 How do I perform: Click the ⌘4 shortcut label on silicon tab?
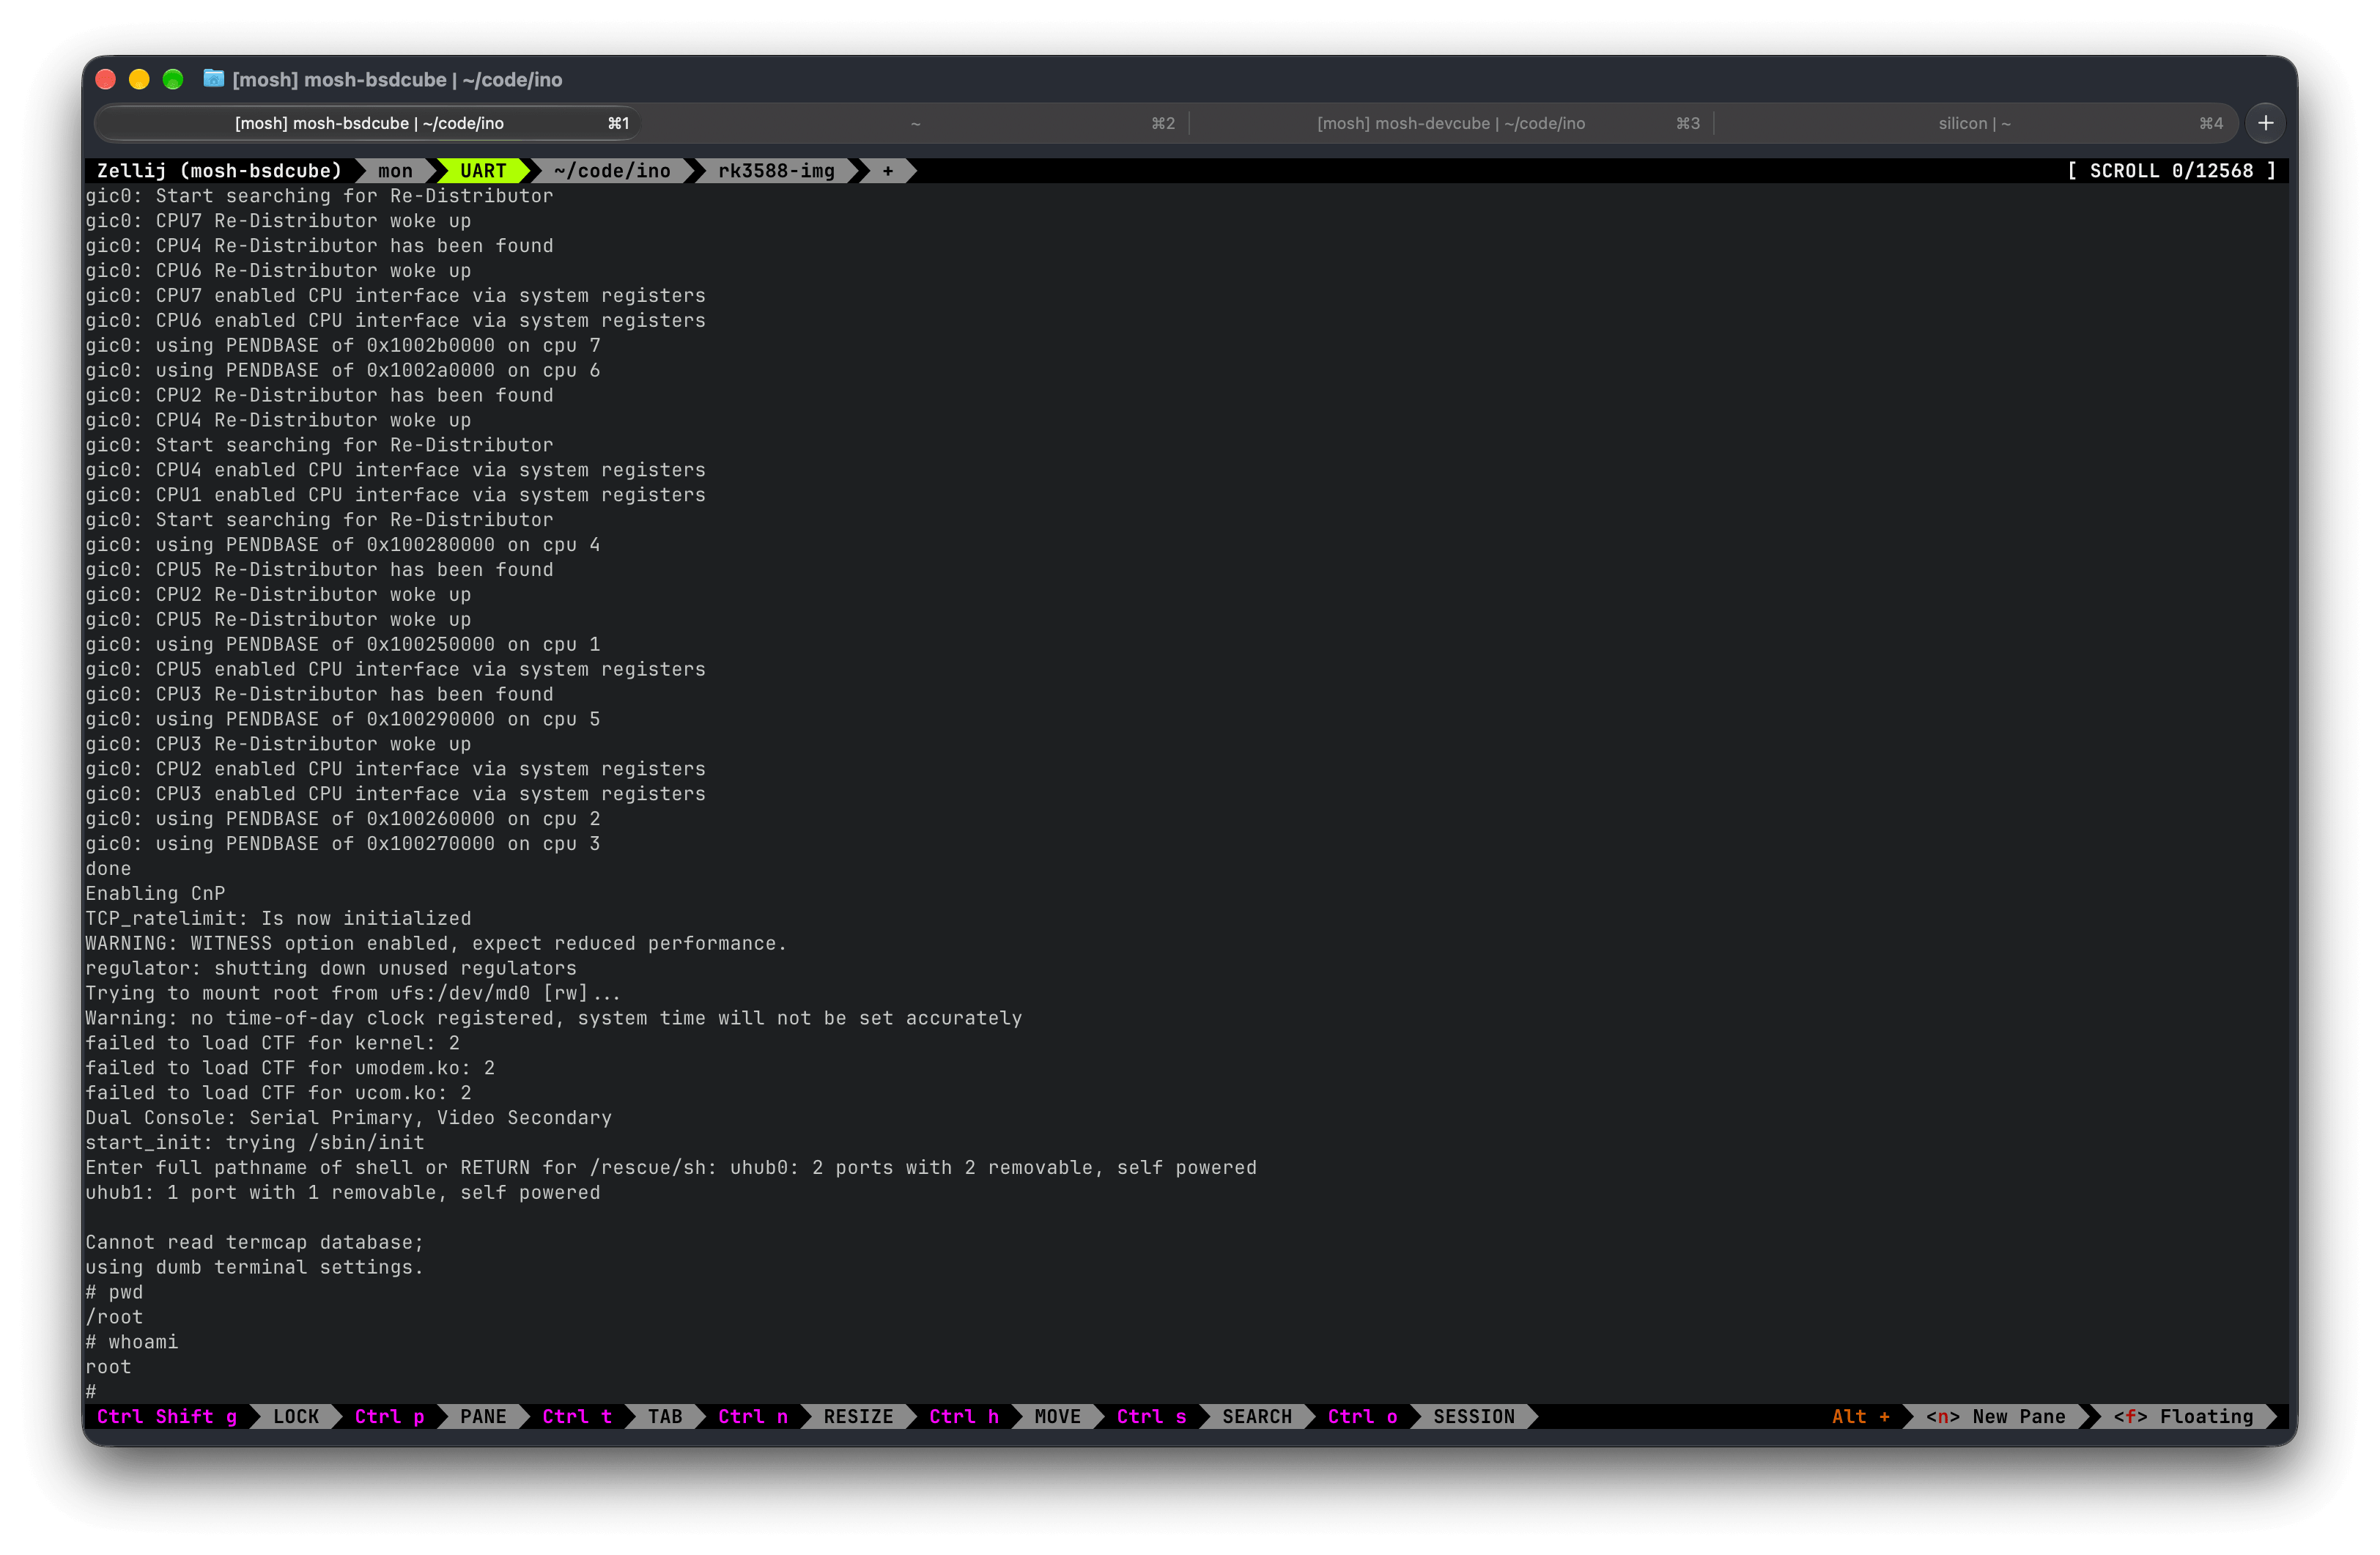(2211, 123)
